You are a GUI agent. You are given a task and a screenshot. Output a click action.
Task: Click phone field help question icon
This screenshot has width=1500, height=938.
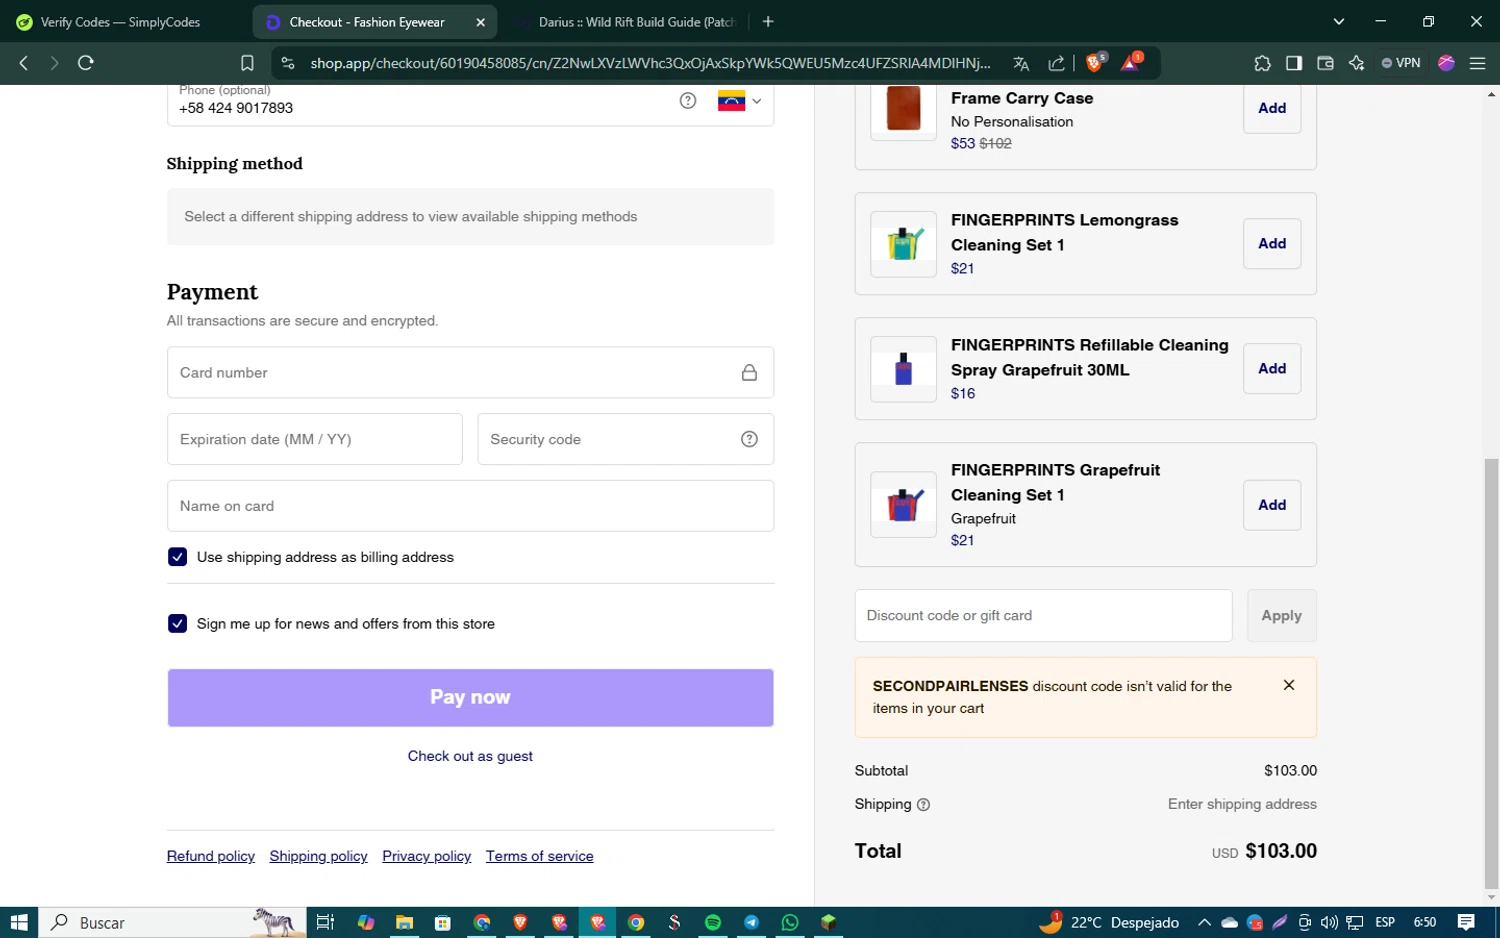point(688,100)
